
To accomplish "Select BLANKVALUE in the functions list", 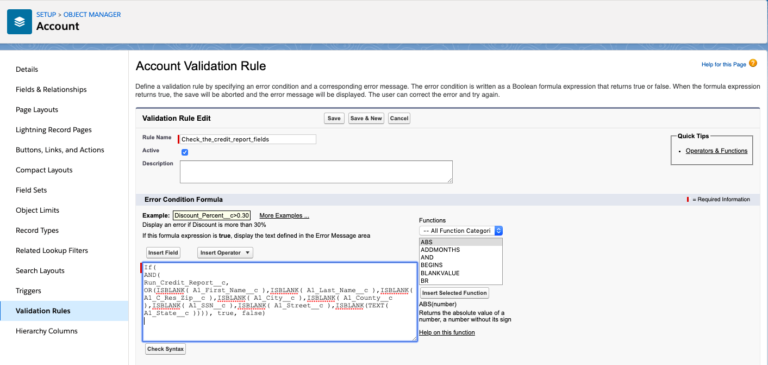I will [x=460, y=272].
